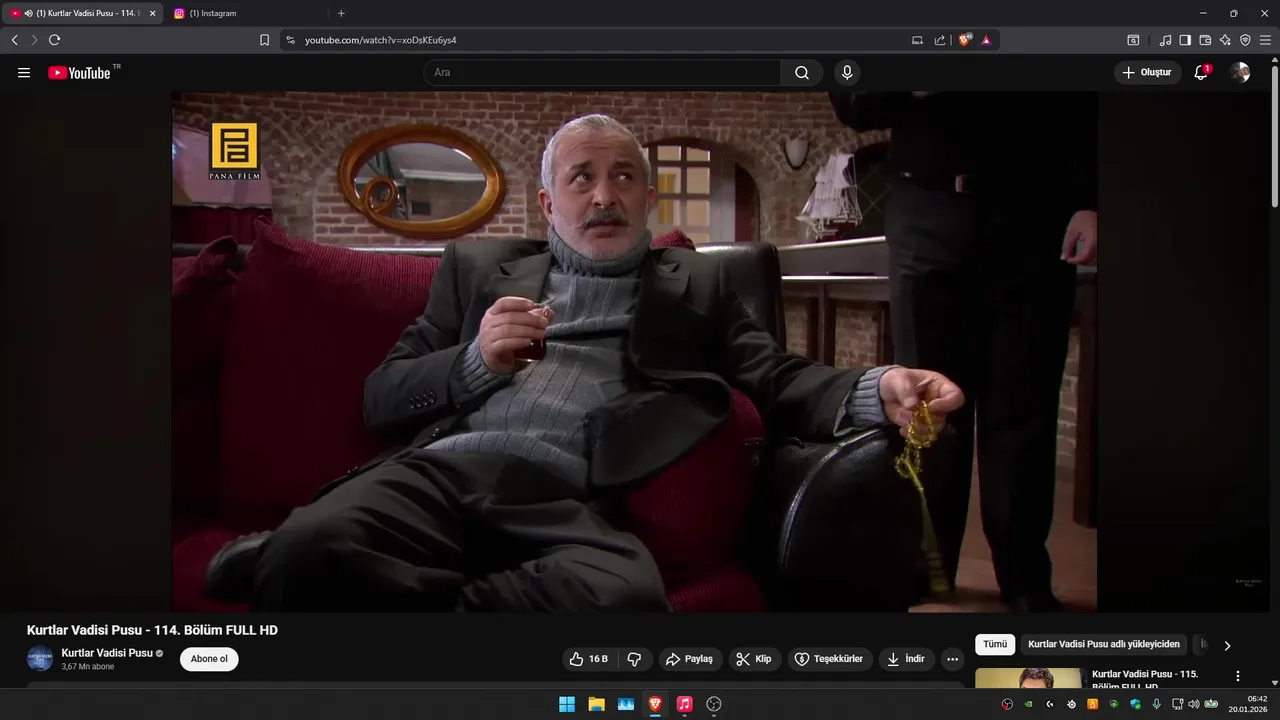Switch to the Instagram browser tab
The width and height of the screenshot is (1280, 720).
(243, 13)
